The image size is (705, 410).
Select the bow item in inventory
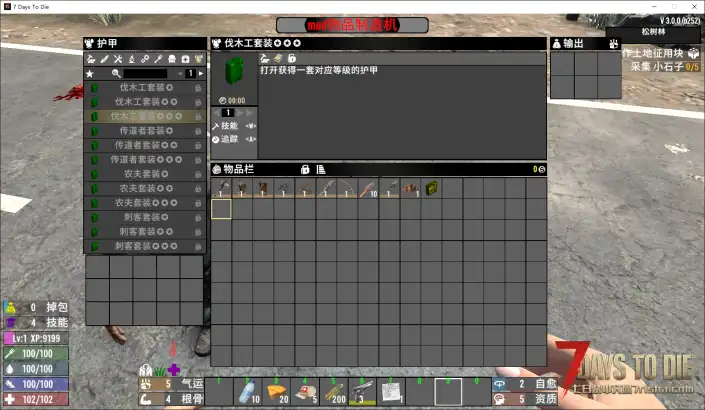point(347,188)
